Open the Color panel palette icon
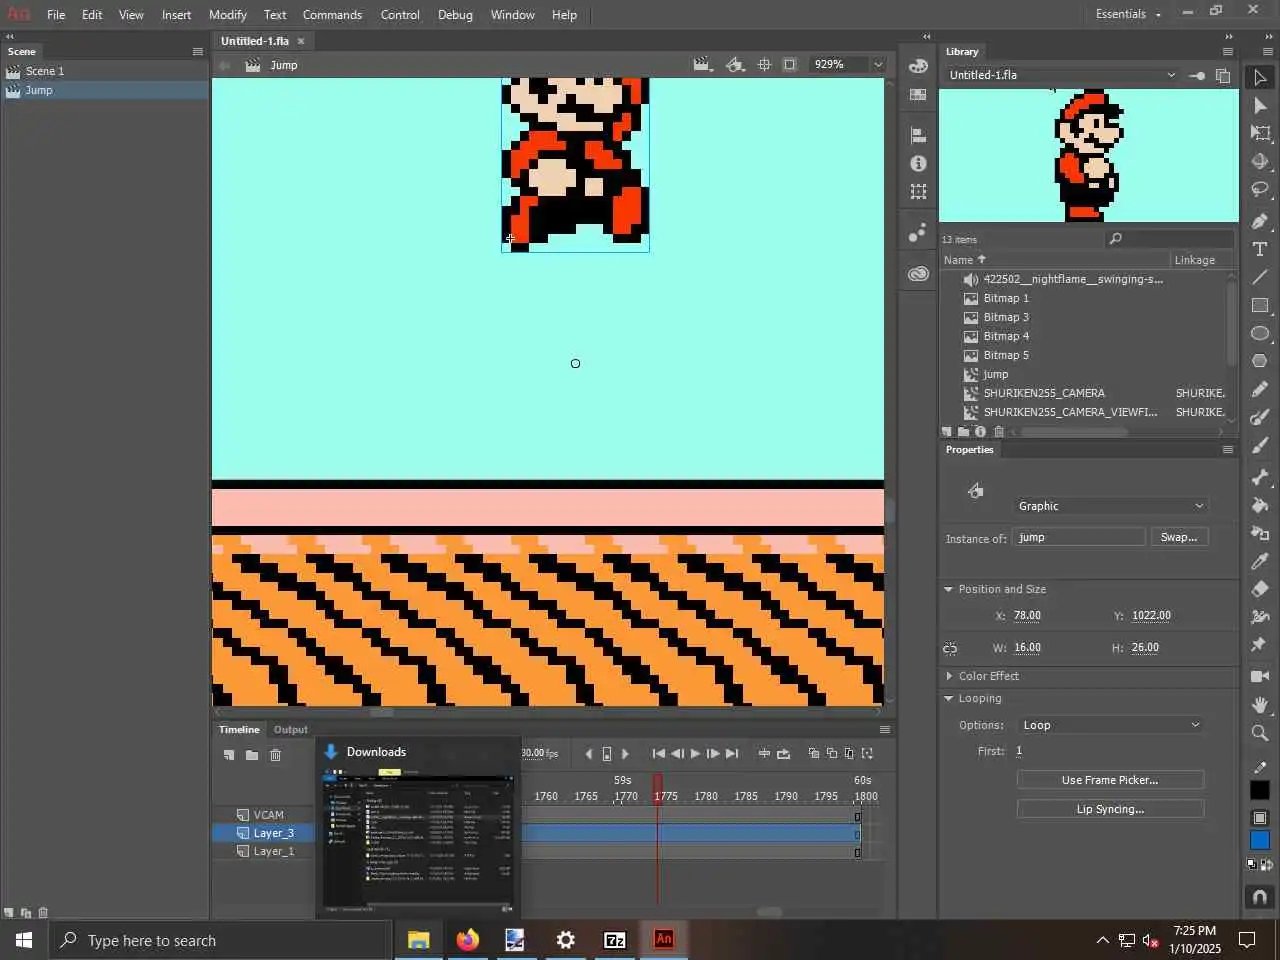Screen dimensions: 1280x960 click(918, 66)
